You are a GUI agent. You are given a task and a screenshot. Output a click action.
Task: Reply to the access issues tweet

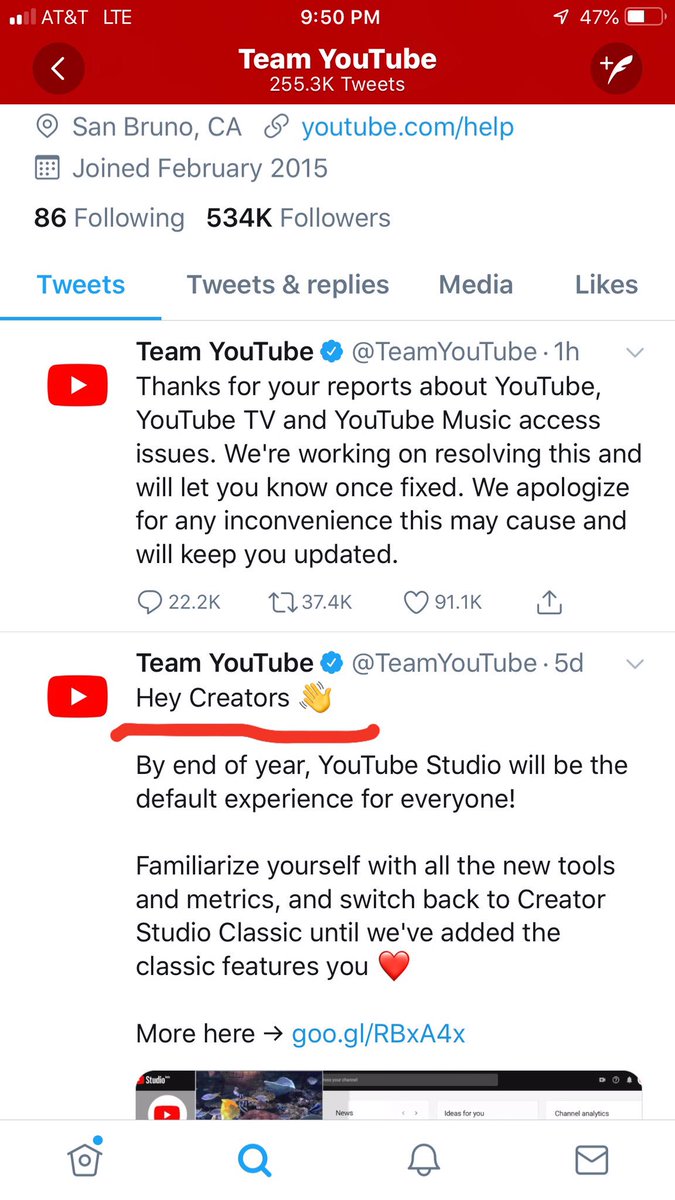click(x=178, y=602)
